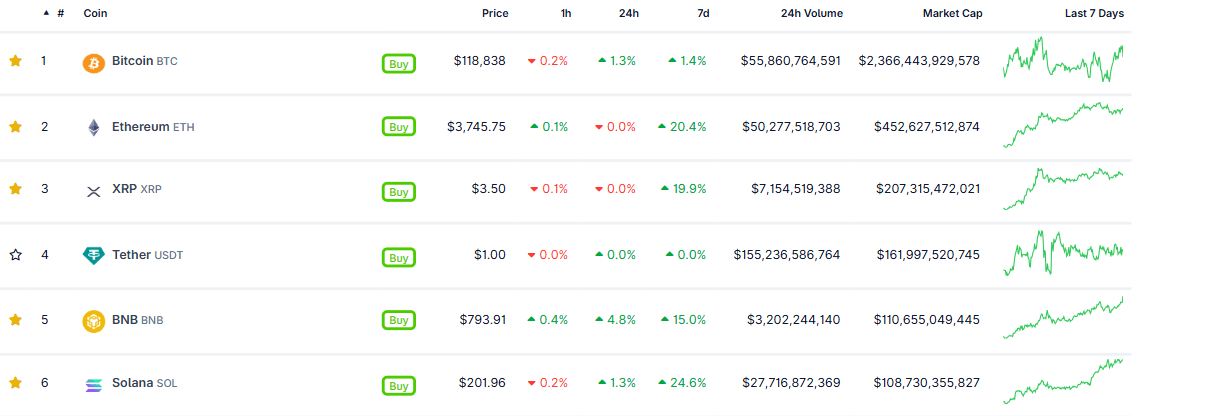Click the Solana logo icon
The height and width of the screenshot is (416, 1227).
click(x=93, y=384)
